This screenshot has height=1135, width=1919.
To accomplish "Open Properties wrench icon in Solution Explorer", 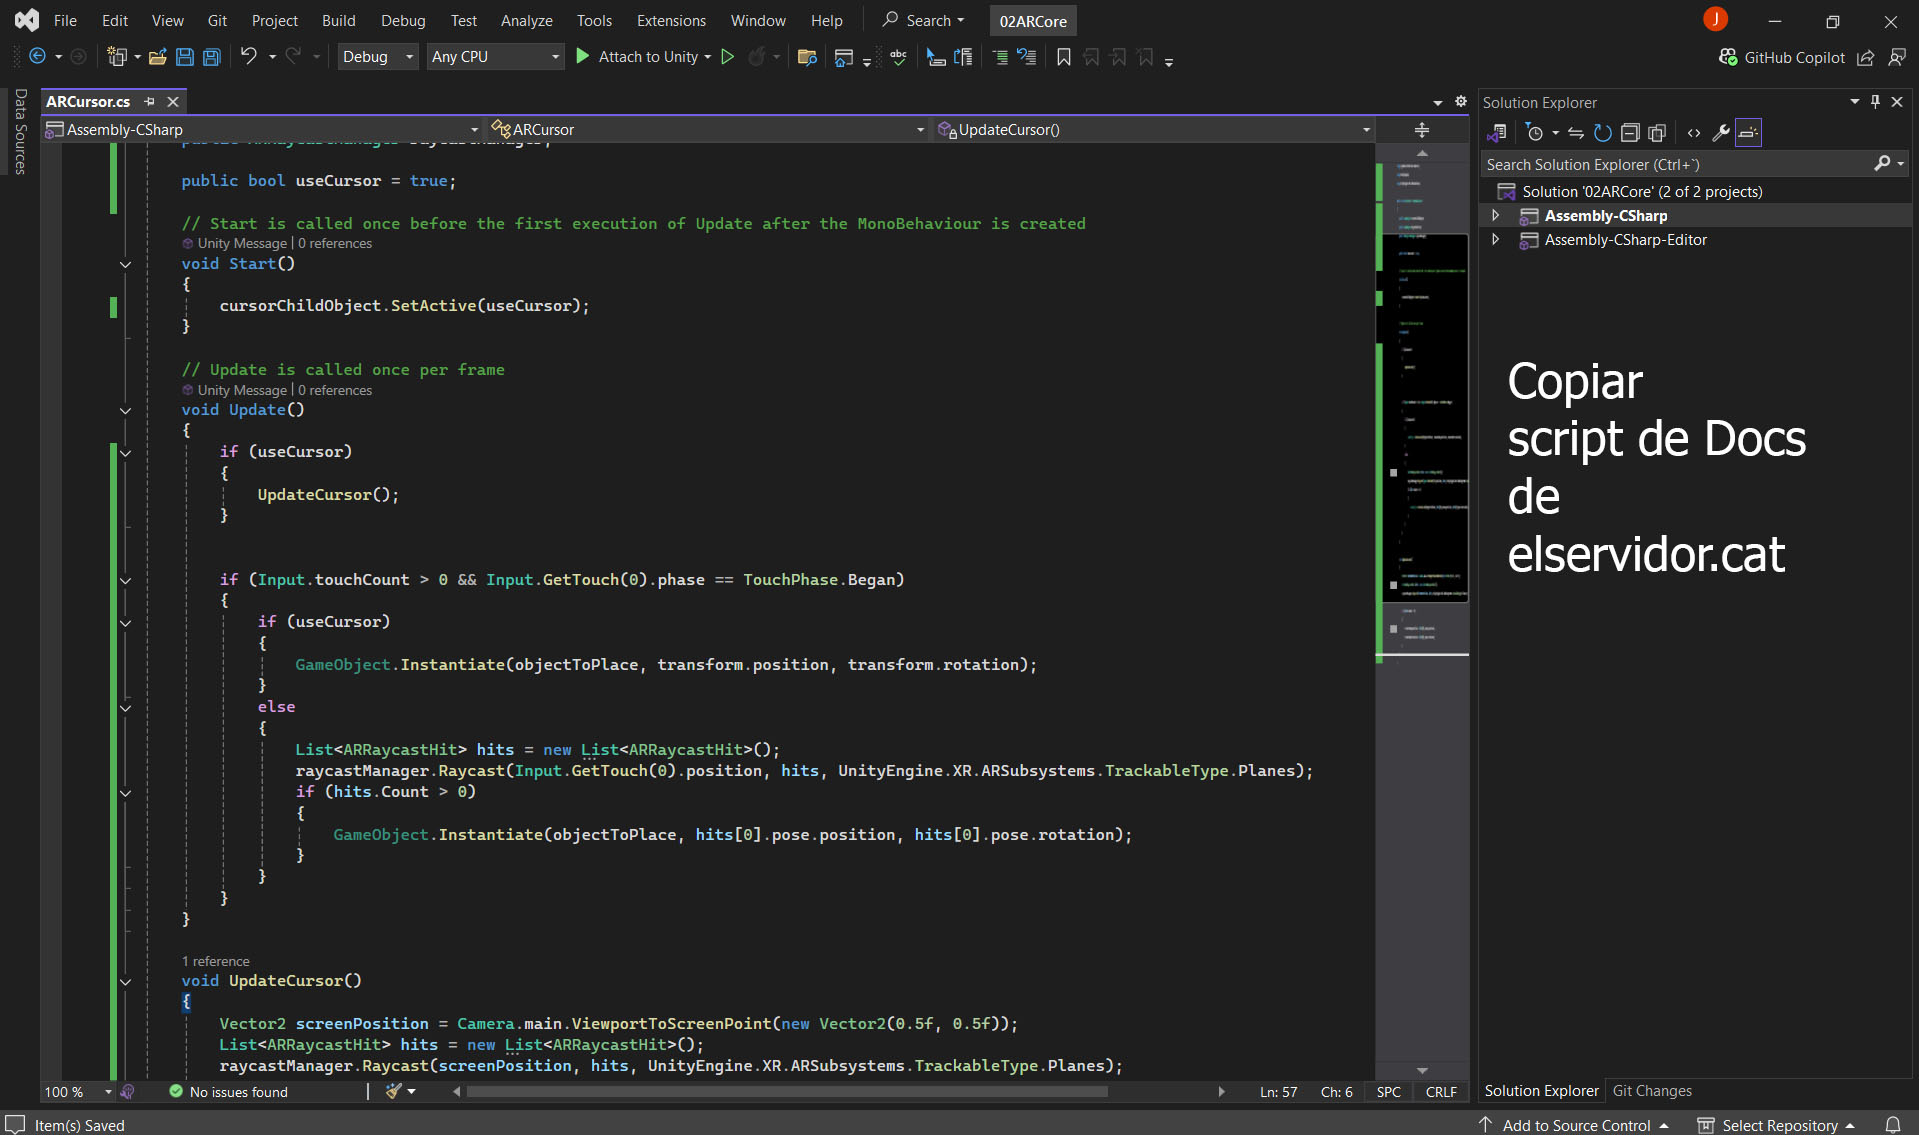I will pos(1721,133).
